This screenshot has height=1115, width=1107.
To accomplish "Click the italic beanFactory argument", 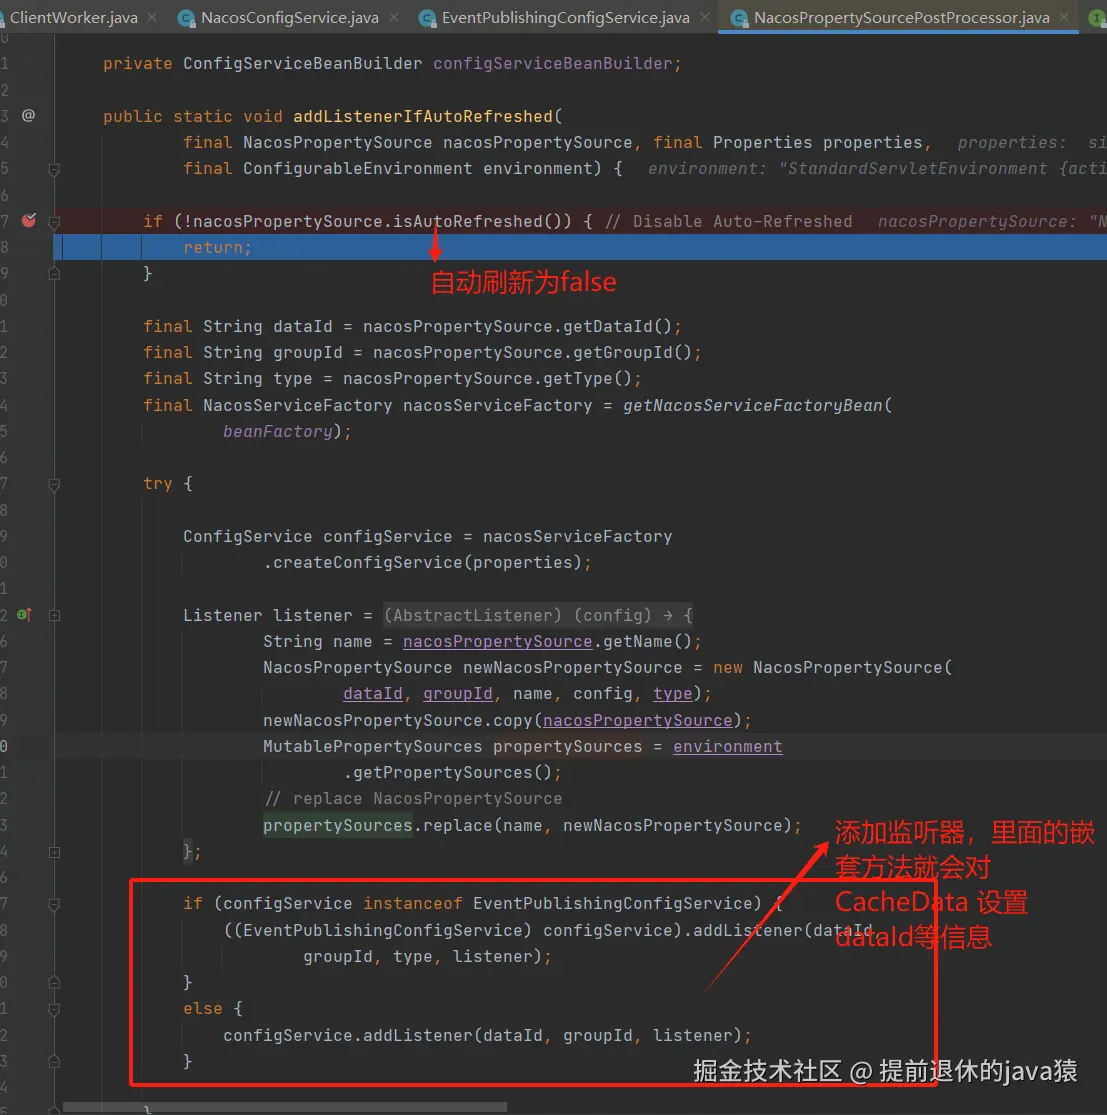I will click(x=277, y=432).
